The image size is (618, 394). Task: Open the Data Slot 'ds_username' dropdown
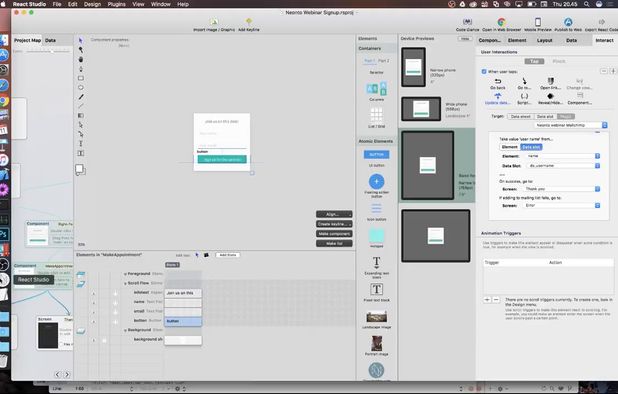coord(563,166)
